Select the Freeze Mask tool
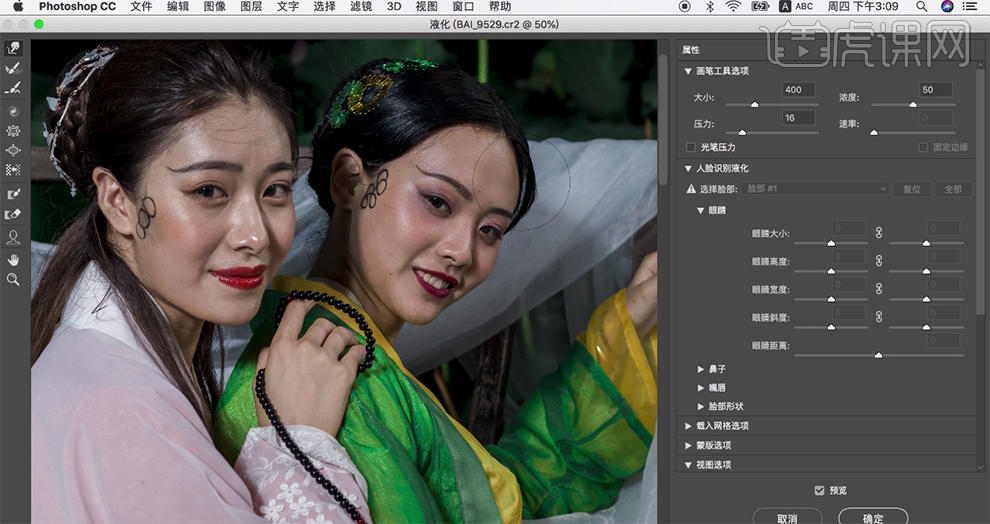The image size is (990, 524). 14,194
